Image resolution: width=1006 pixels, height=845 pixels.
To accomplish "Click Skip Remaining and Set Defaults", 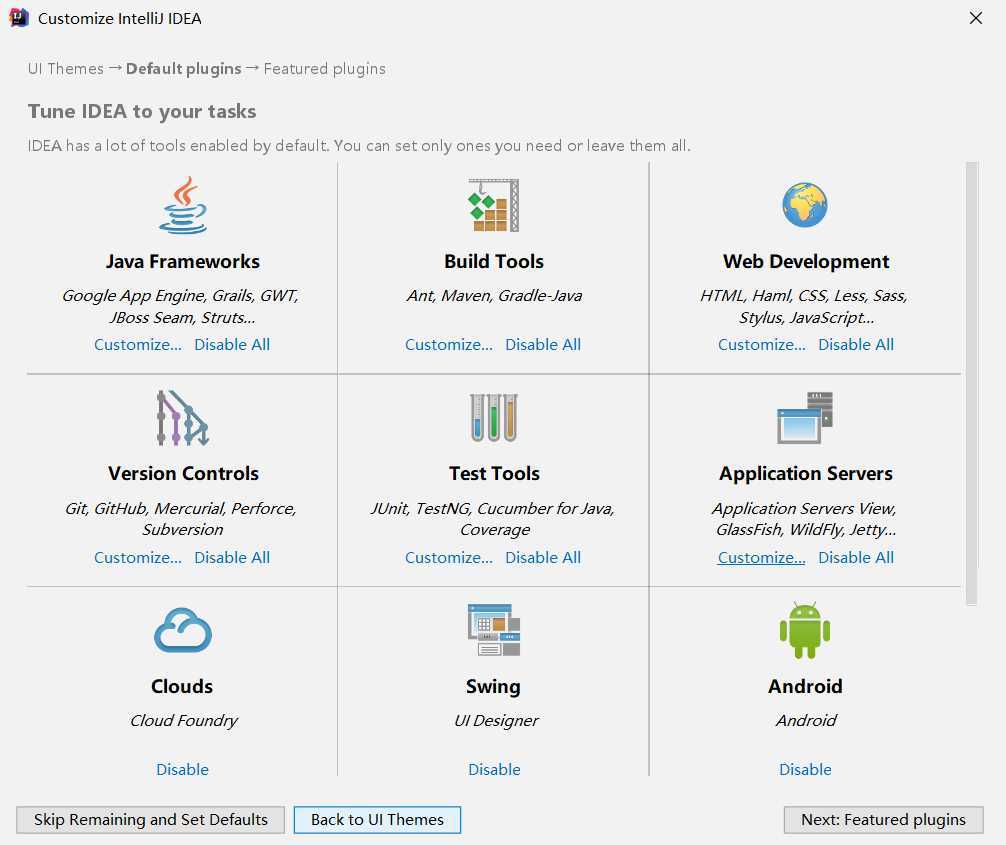I will click(151, 820).
